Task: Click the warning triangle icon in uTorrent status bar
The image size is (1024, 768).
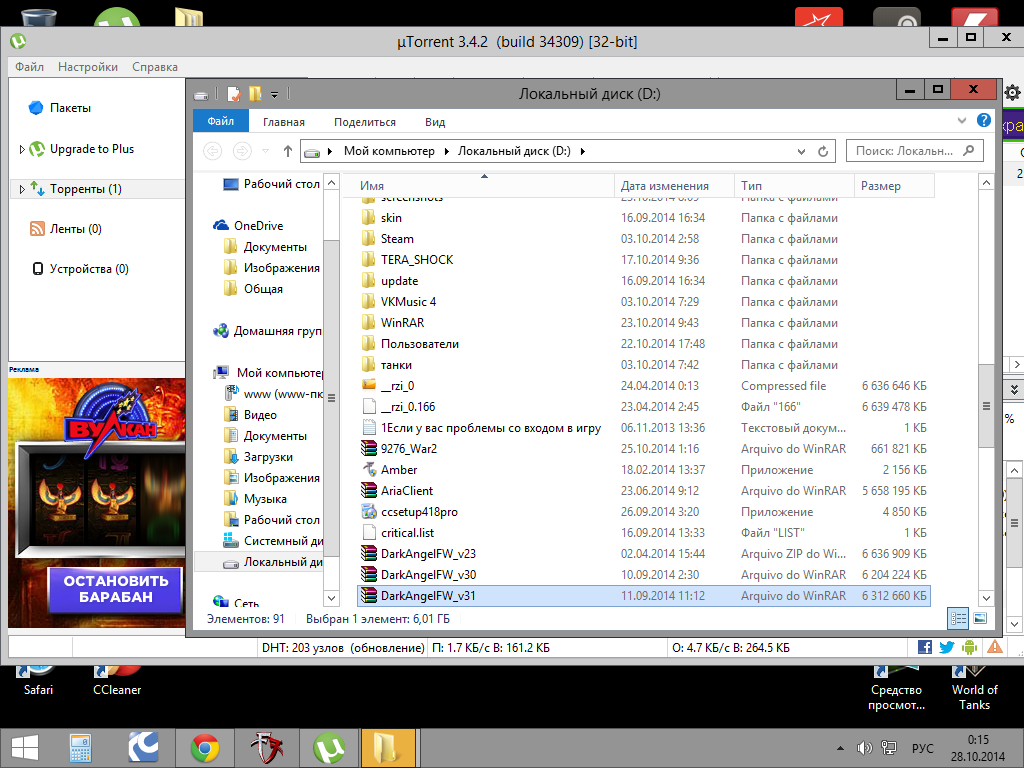Action: 995,647
